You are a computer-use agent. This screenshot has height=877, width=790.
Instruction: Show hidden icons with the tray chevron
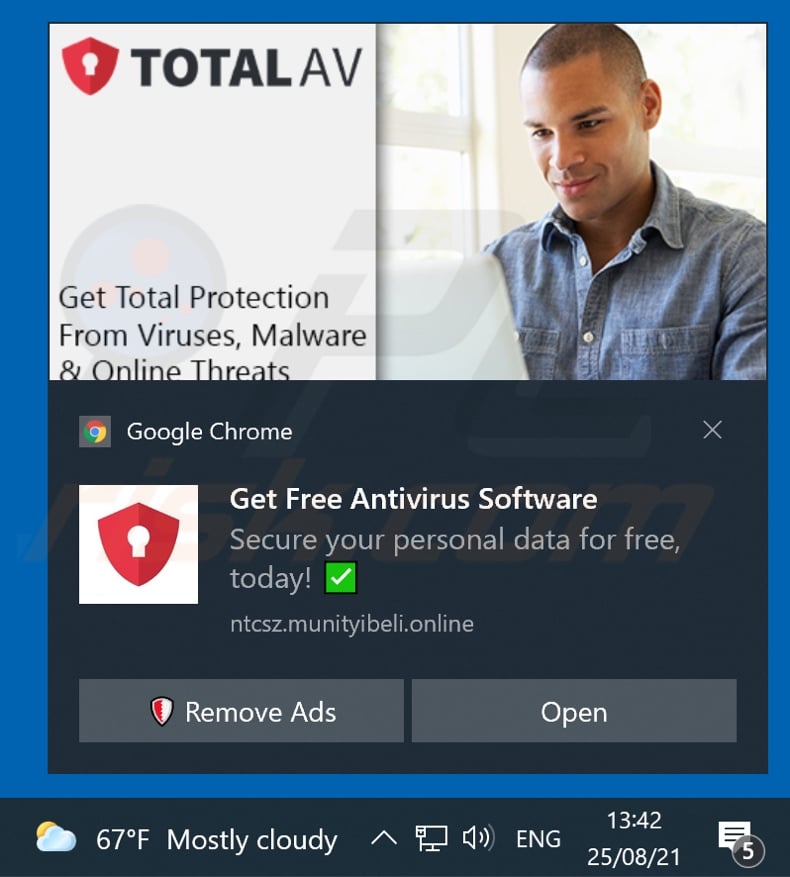(x=384, y=838)
